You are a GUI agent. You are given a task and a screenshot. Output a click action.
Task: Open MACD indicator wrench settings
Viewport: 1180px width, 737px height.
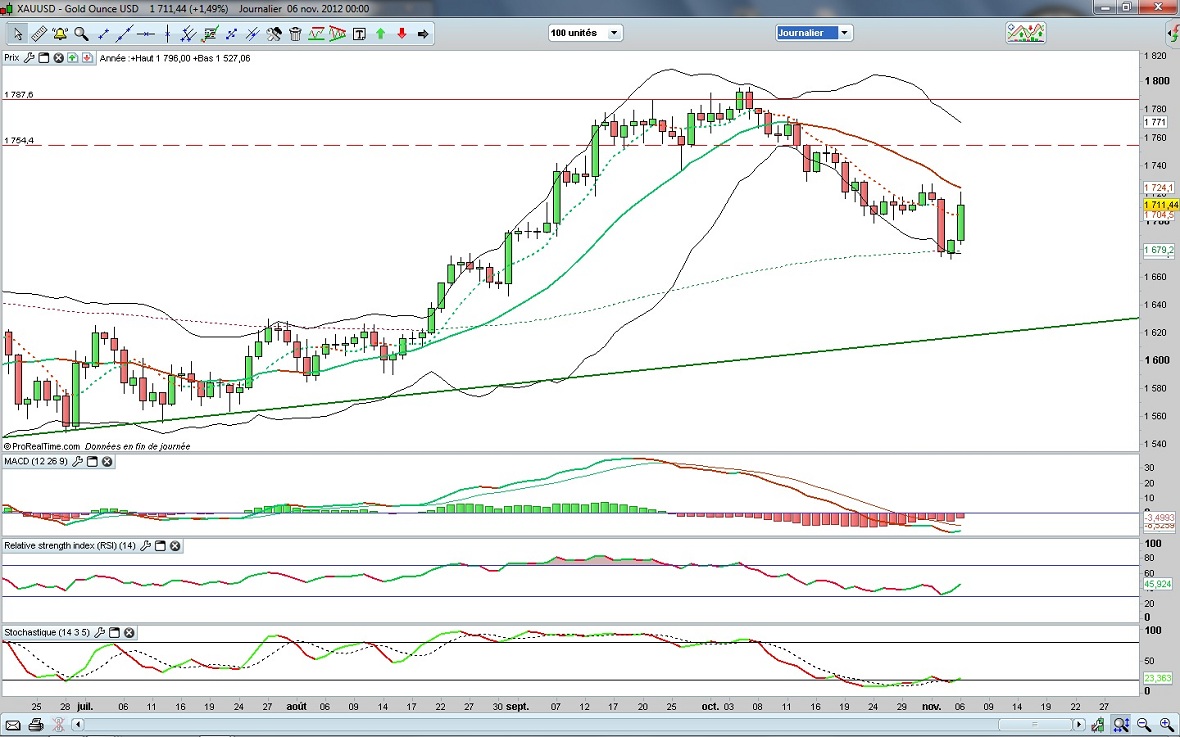pos(78,462)
